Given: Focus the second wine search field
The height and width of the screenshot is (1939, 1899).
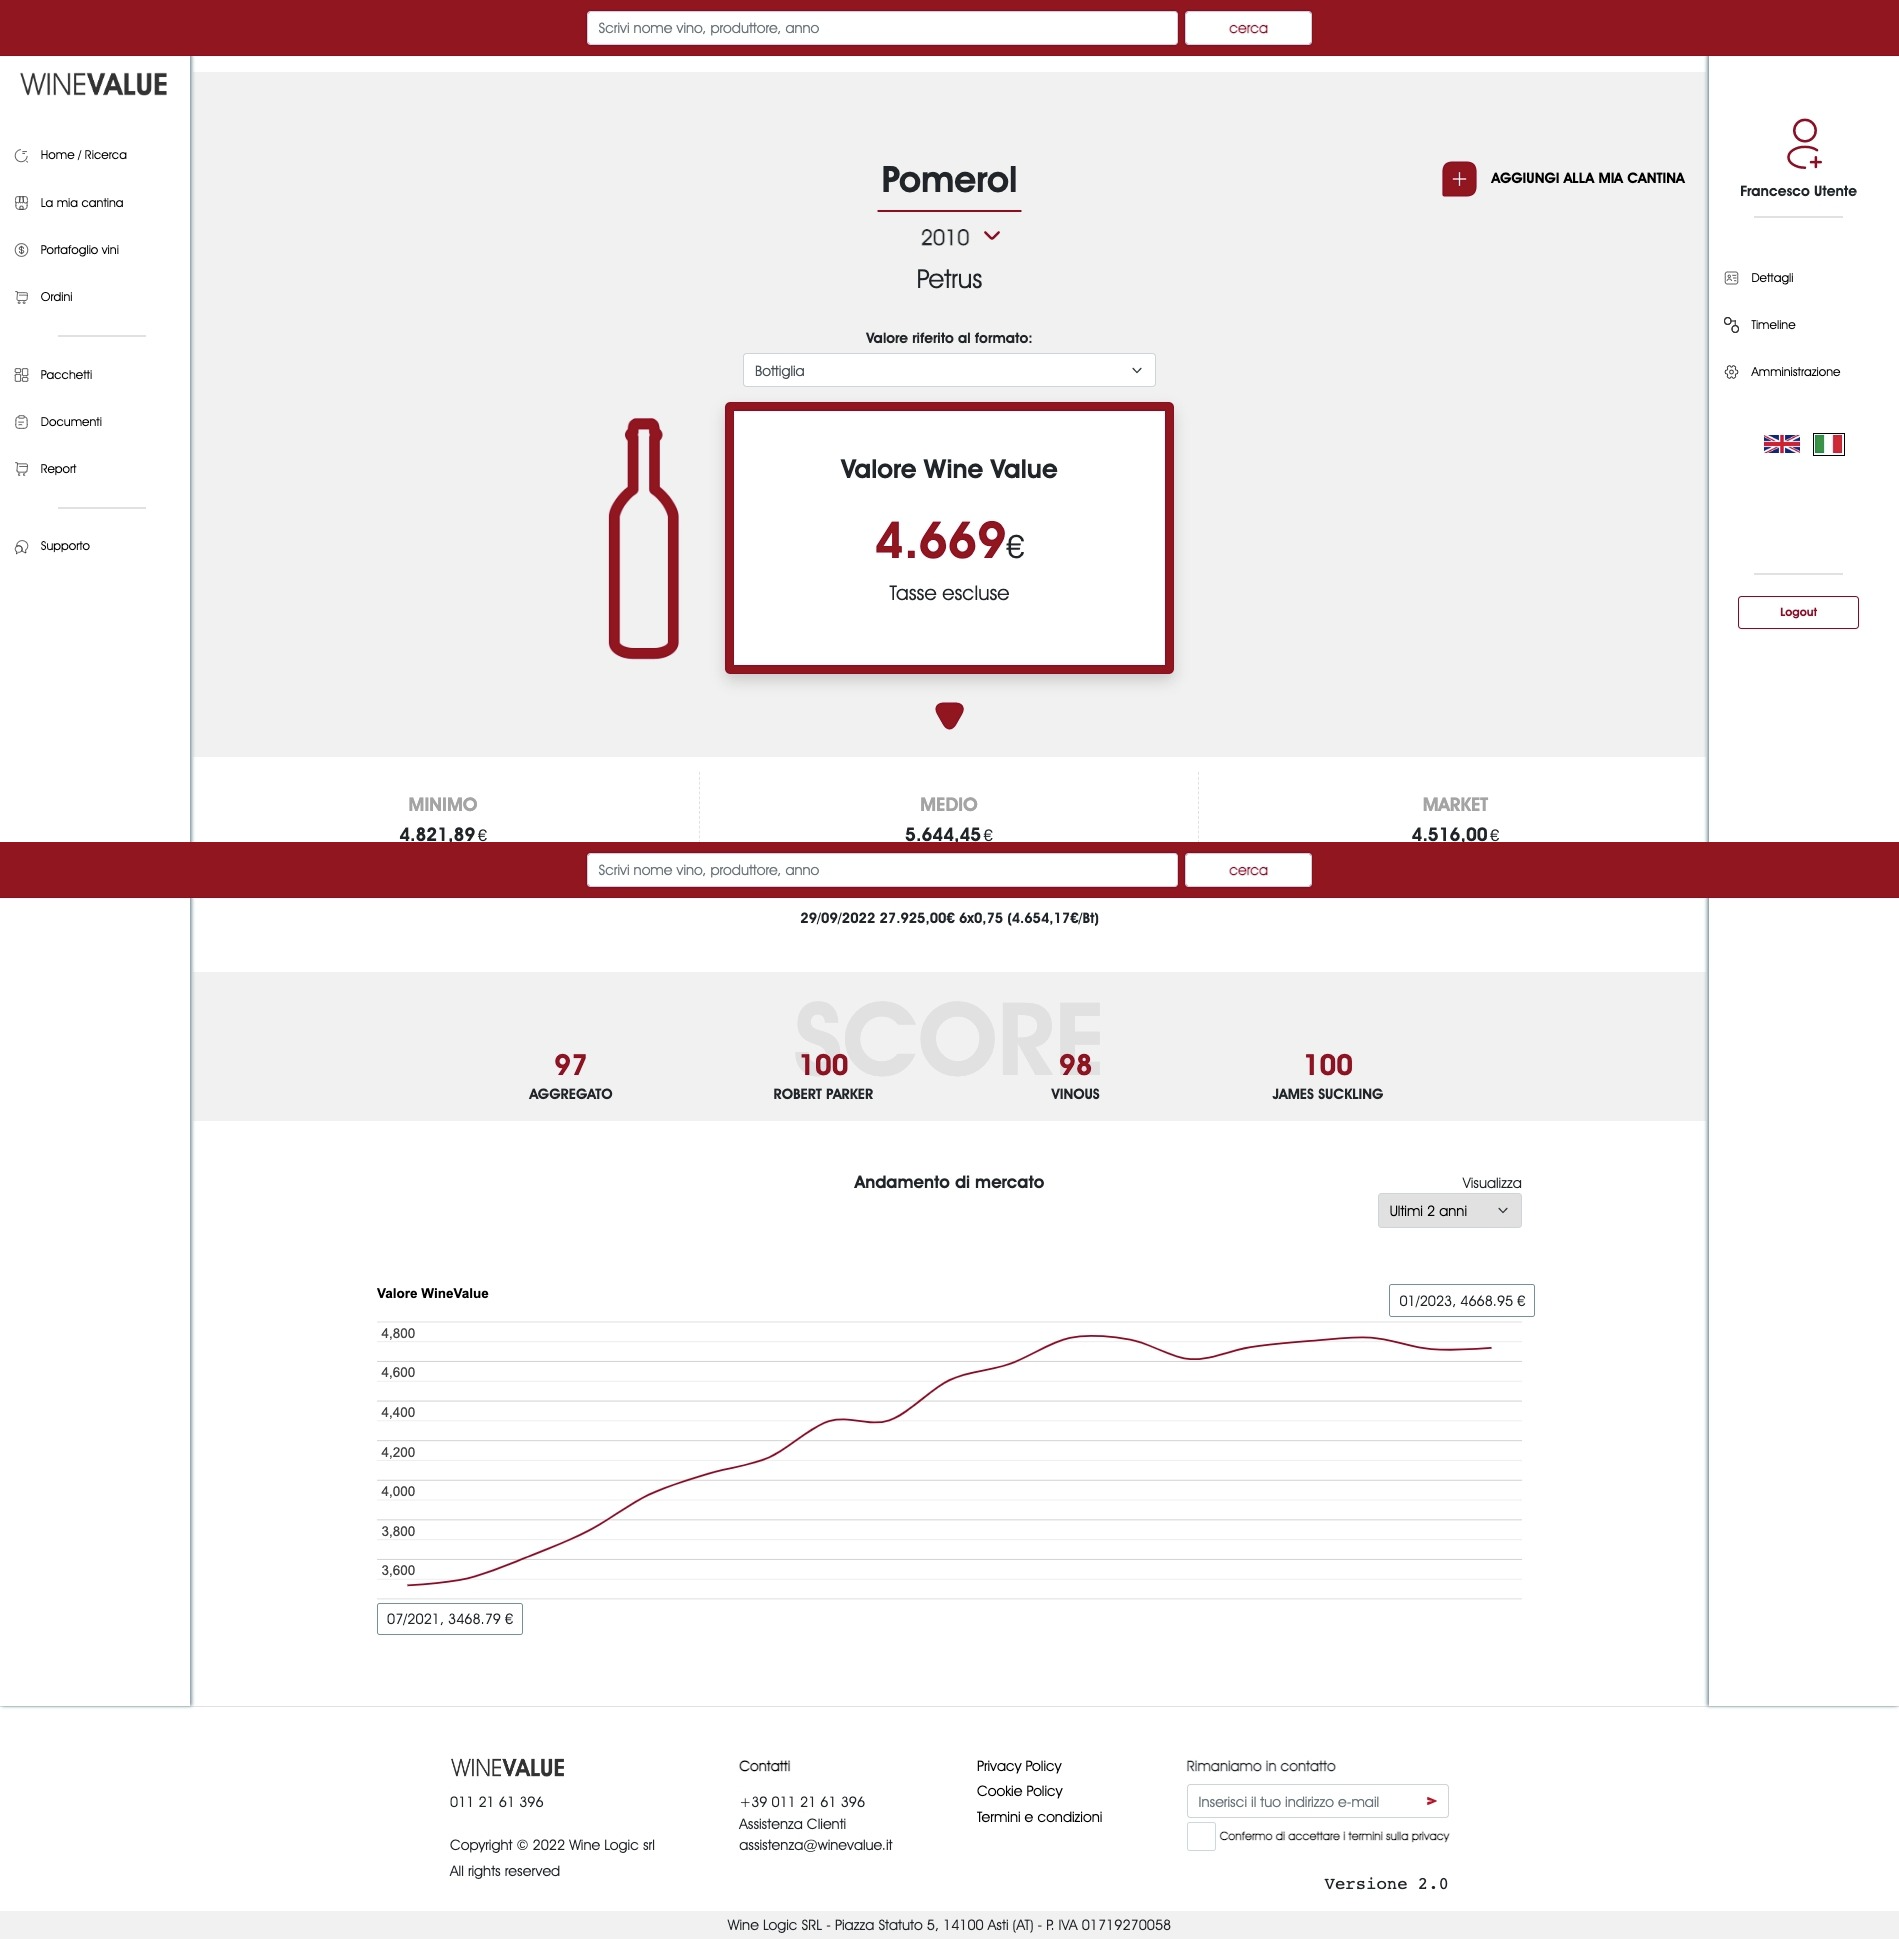Looking at the screenshot, I should click(x=881, y=870).
